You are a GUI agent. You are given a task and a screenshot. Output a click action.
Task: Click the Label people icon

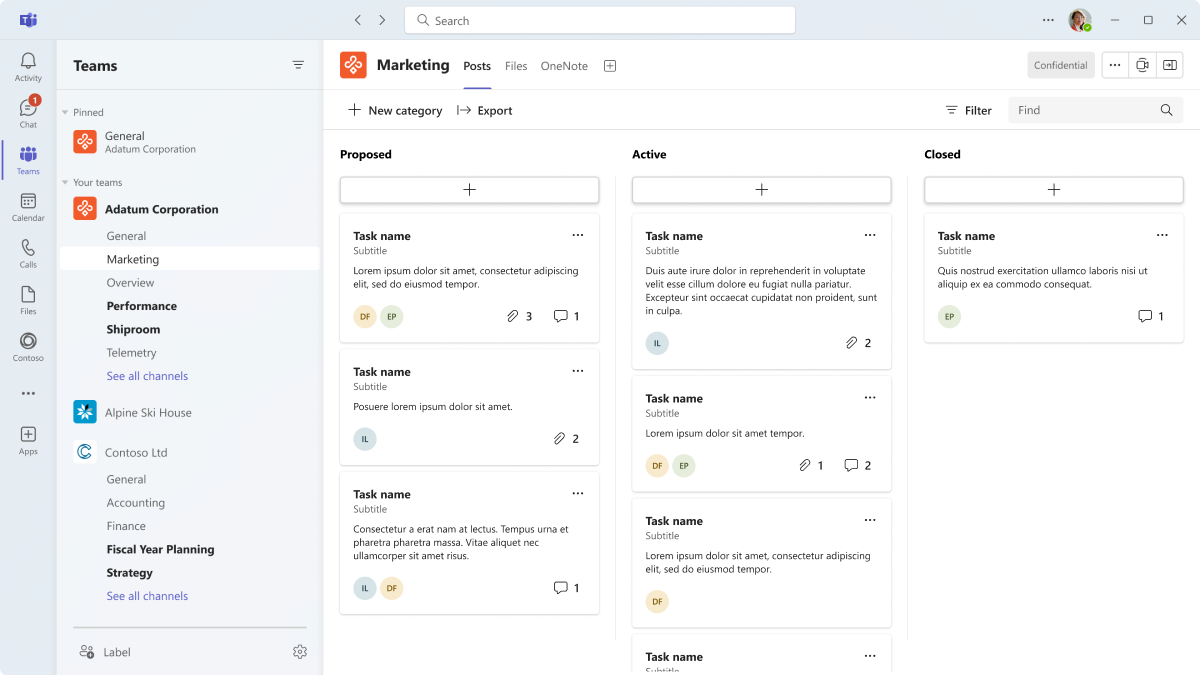point(87,652)
